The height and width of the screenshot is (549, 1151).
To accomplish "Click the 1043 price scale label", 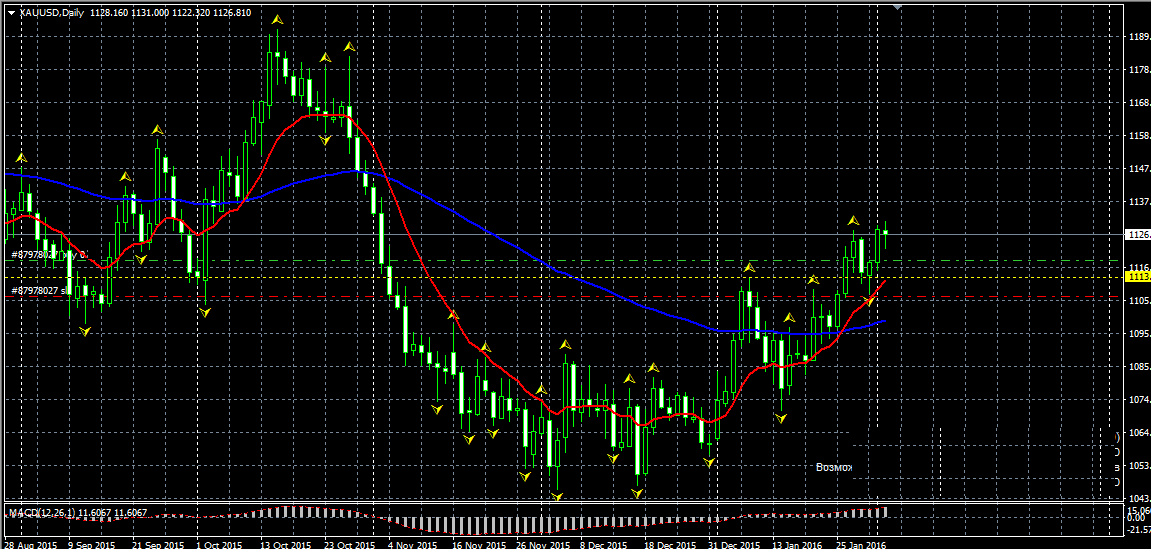I will 1139,499.
